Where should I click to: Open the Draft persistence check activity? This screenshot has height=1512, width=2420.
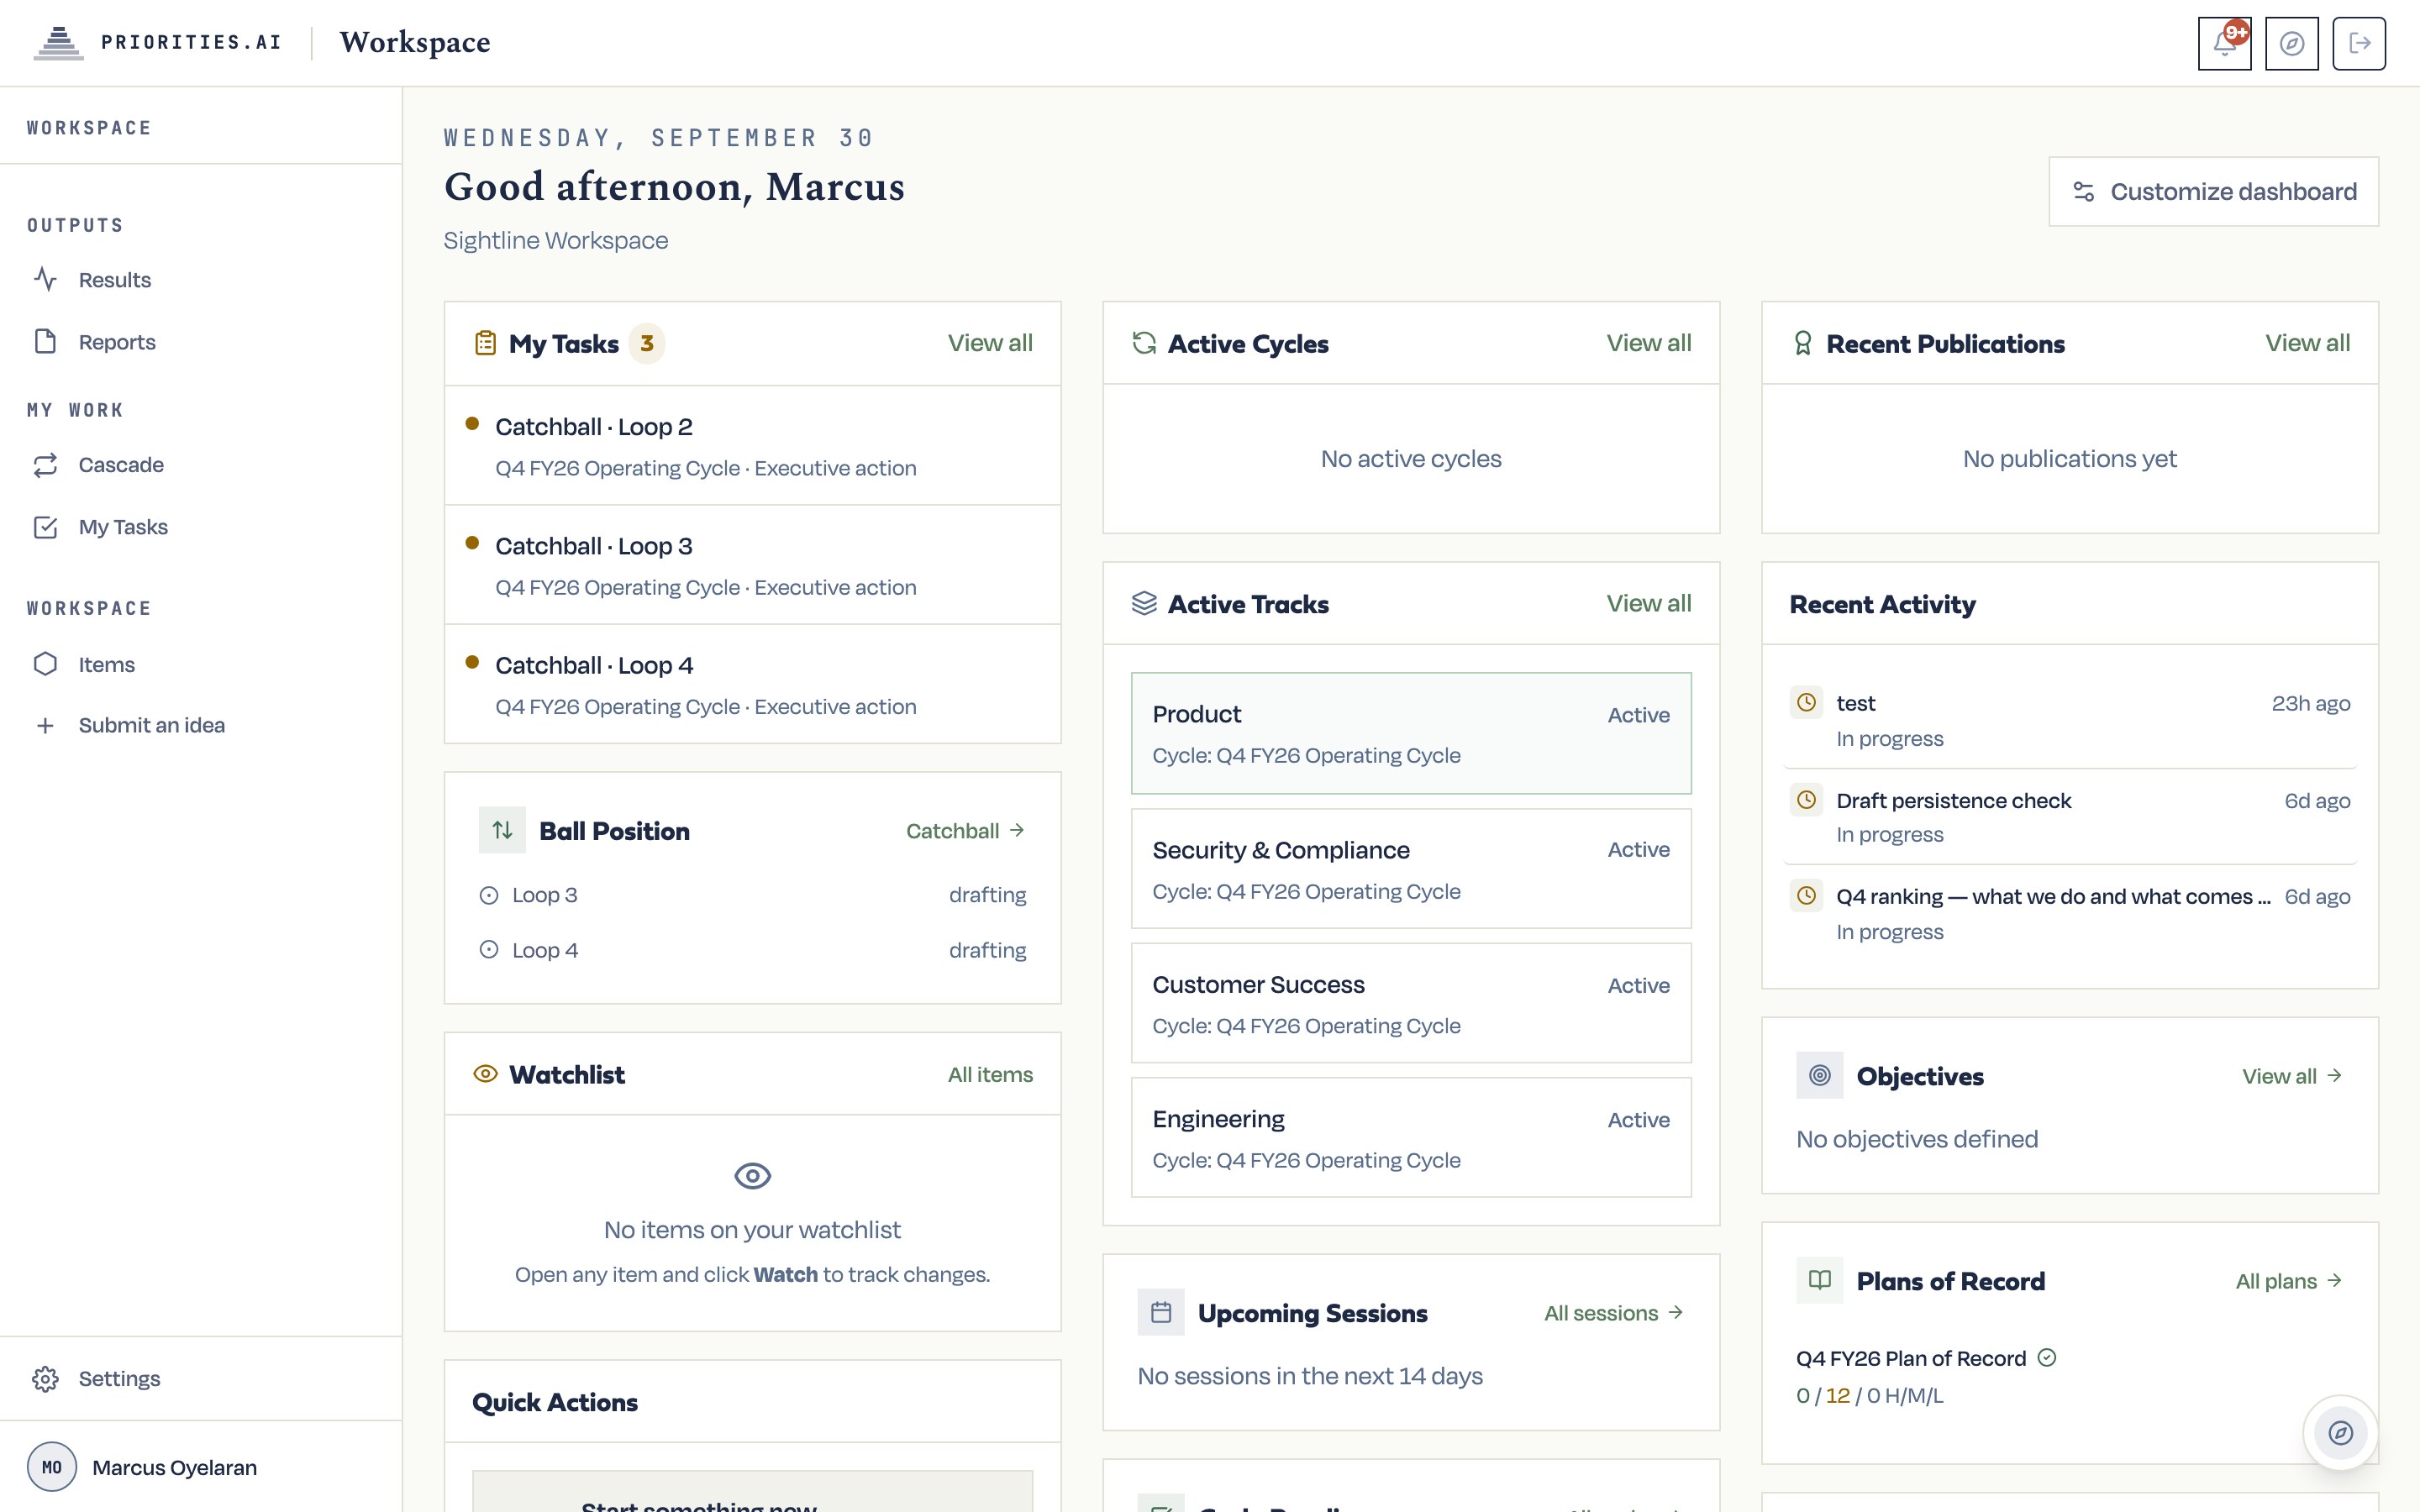(2069, 816)
